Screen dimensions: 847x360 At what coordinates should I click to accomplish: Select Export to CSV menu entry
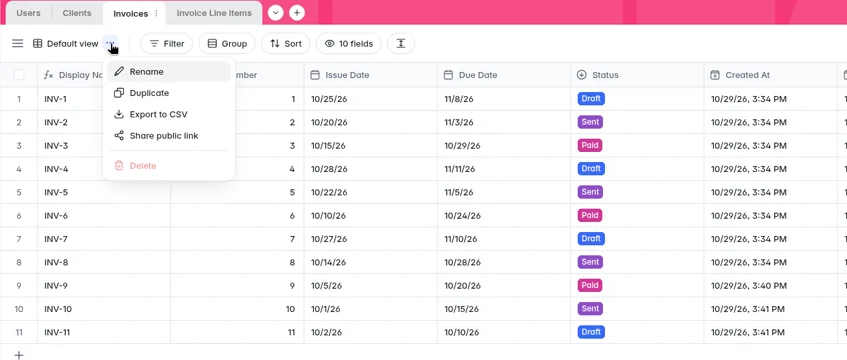point(169,115)
